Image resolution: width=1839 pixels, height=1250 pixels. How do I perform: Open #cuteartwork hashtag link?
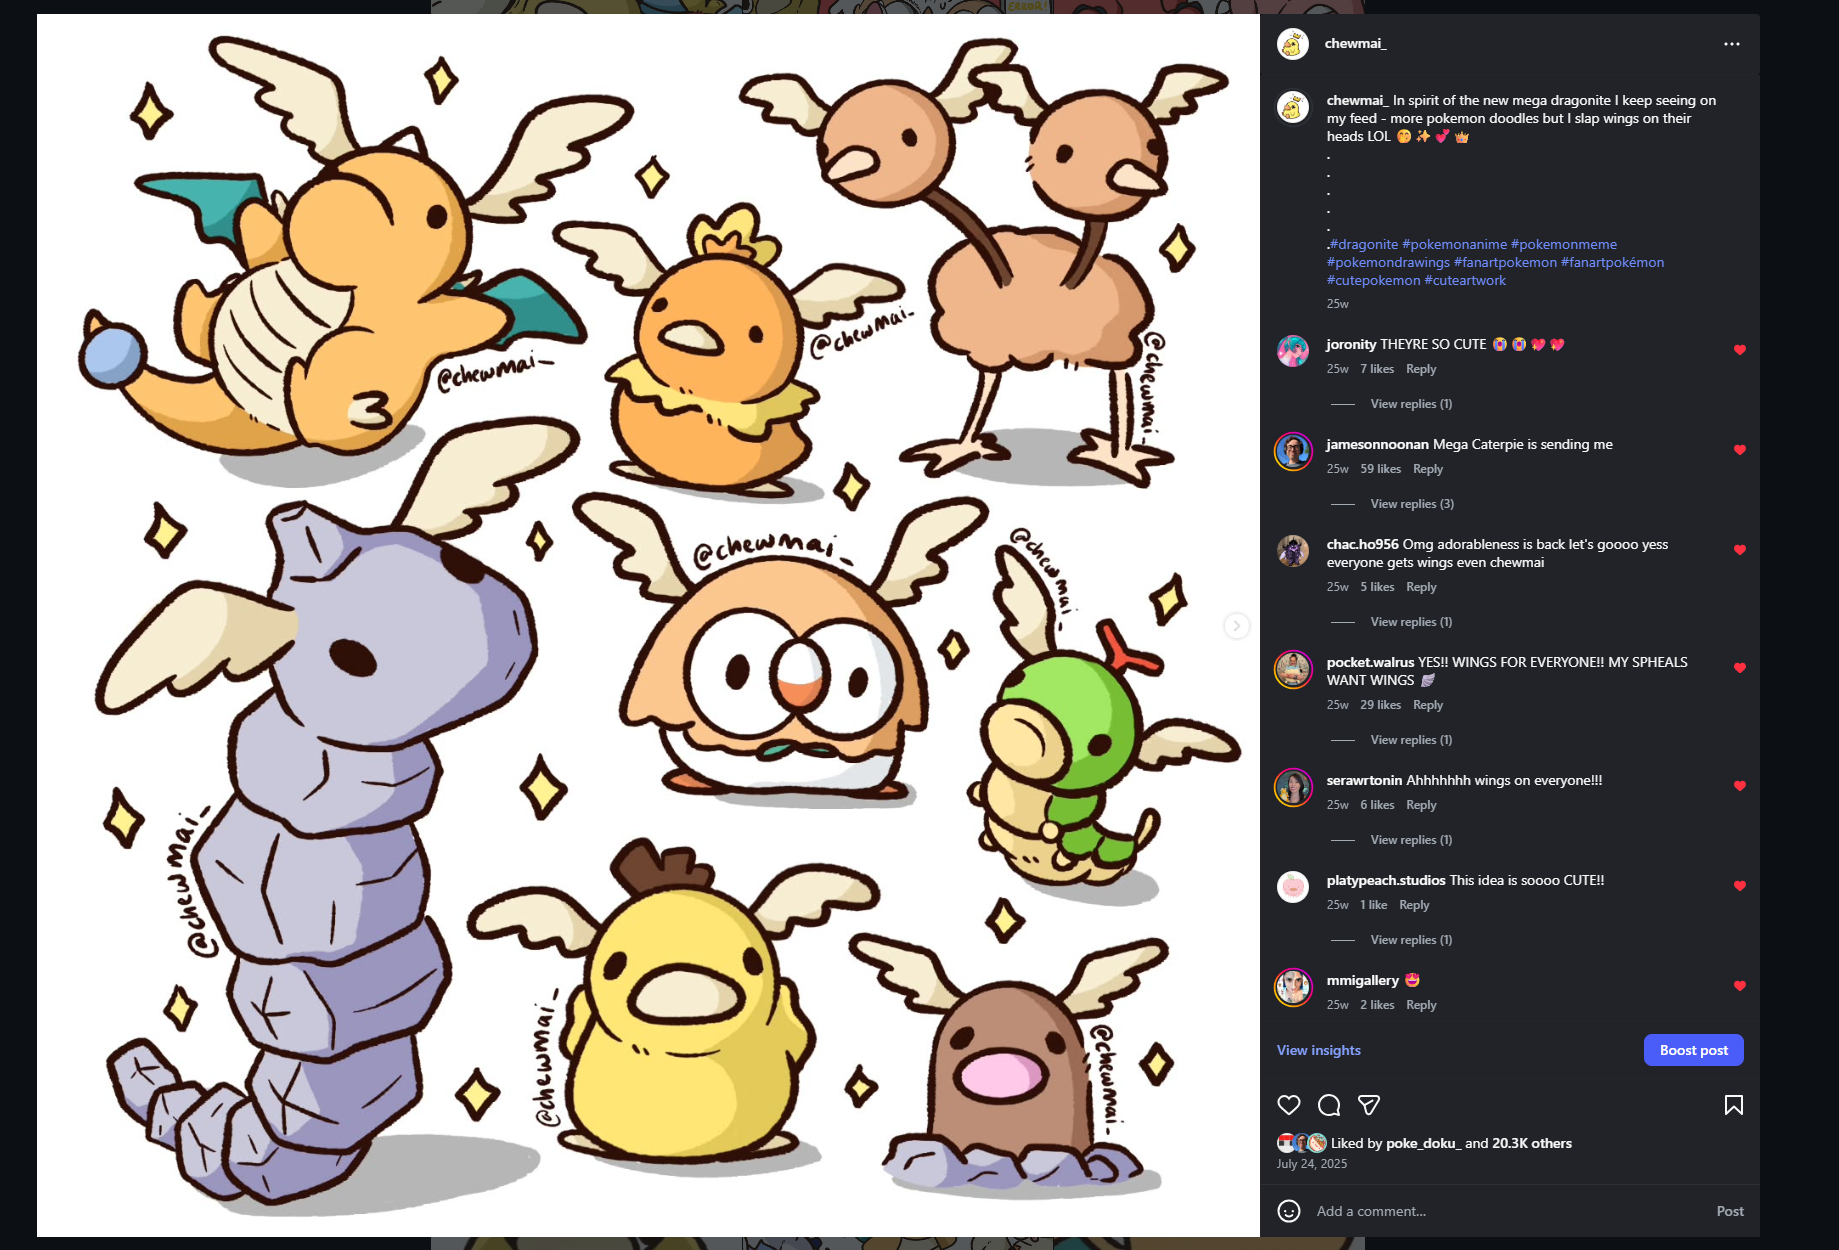[x=1465, y=280]
